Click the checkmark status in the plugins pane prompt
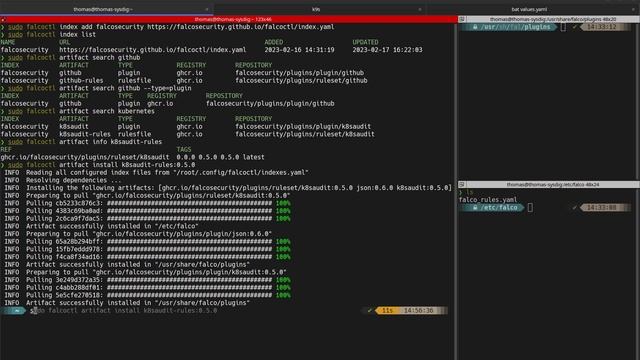The width and height of the screenshot is (640, 360). [574, 27]
